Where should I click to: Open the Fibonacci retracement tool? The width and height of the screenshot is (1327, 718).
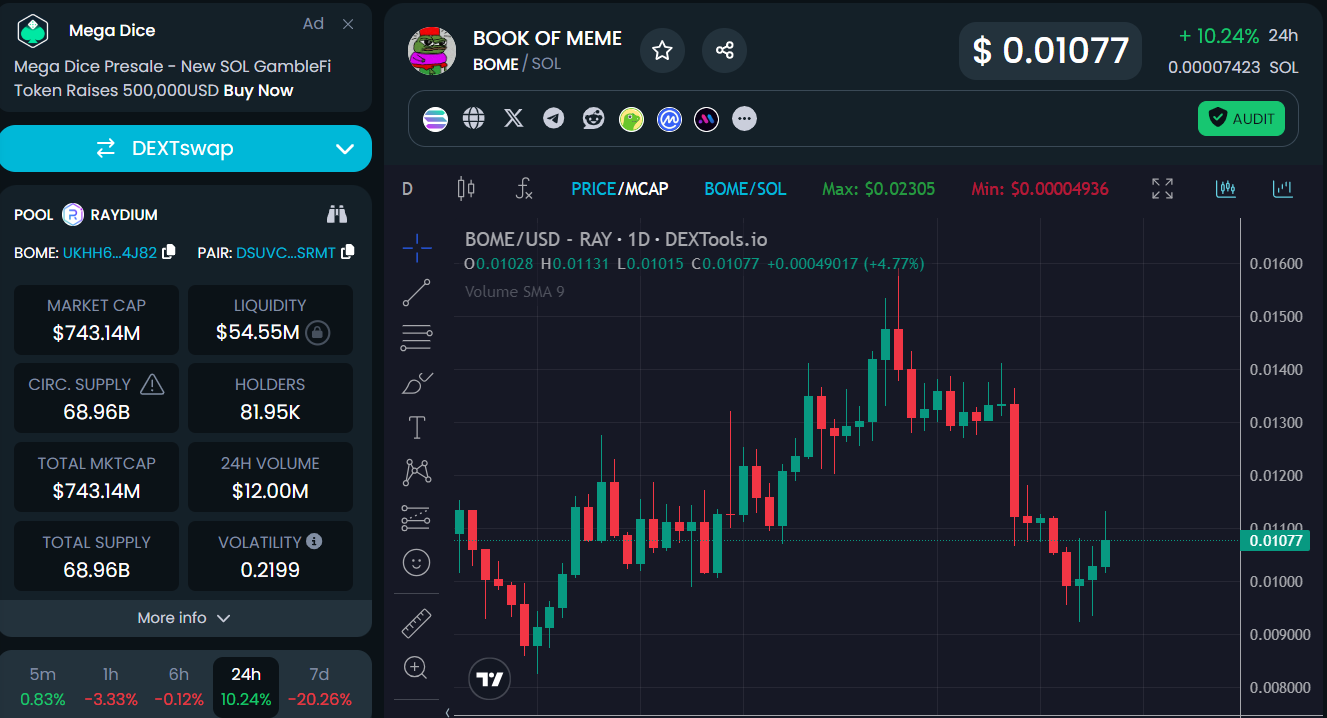pyautogui.click(x=417, y=338)
